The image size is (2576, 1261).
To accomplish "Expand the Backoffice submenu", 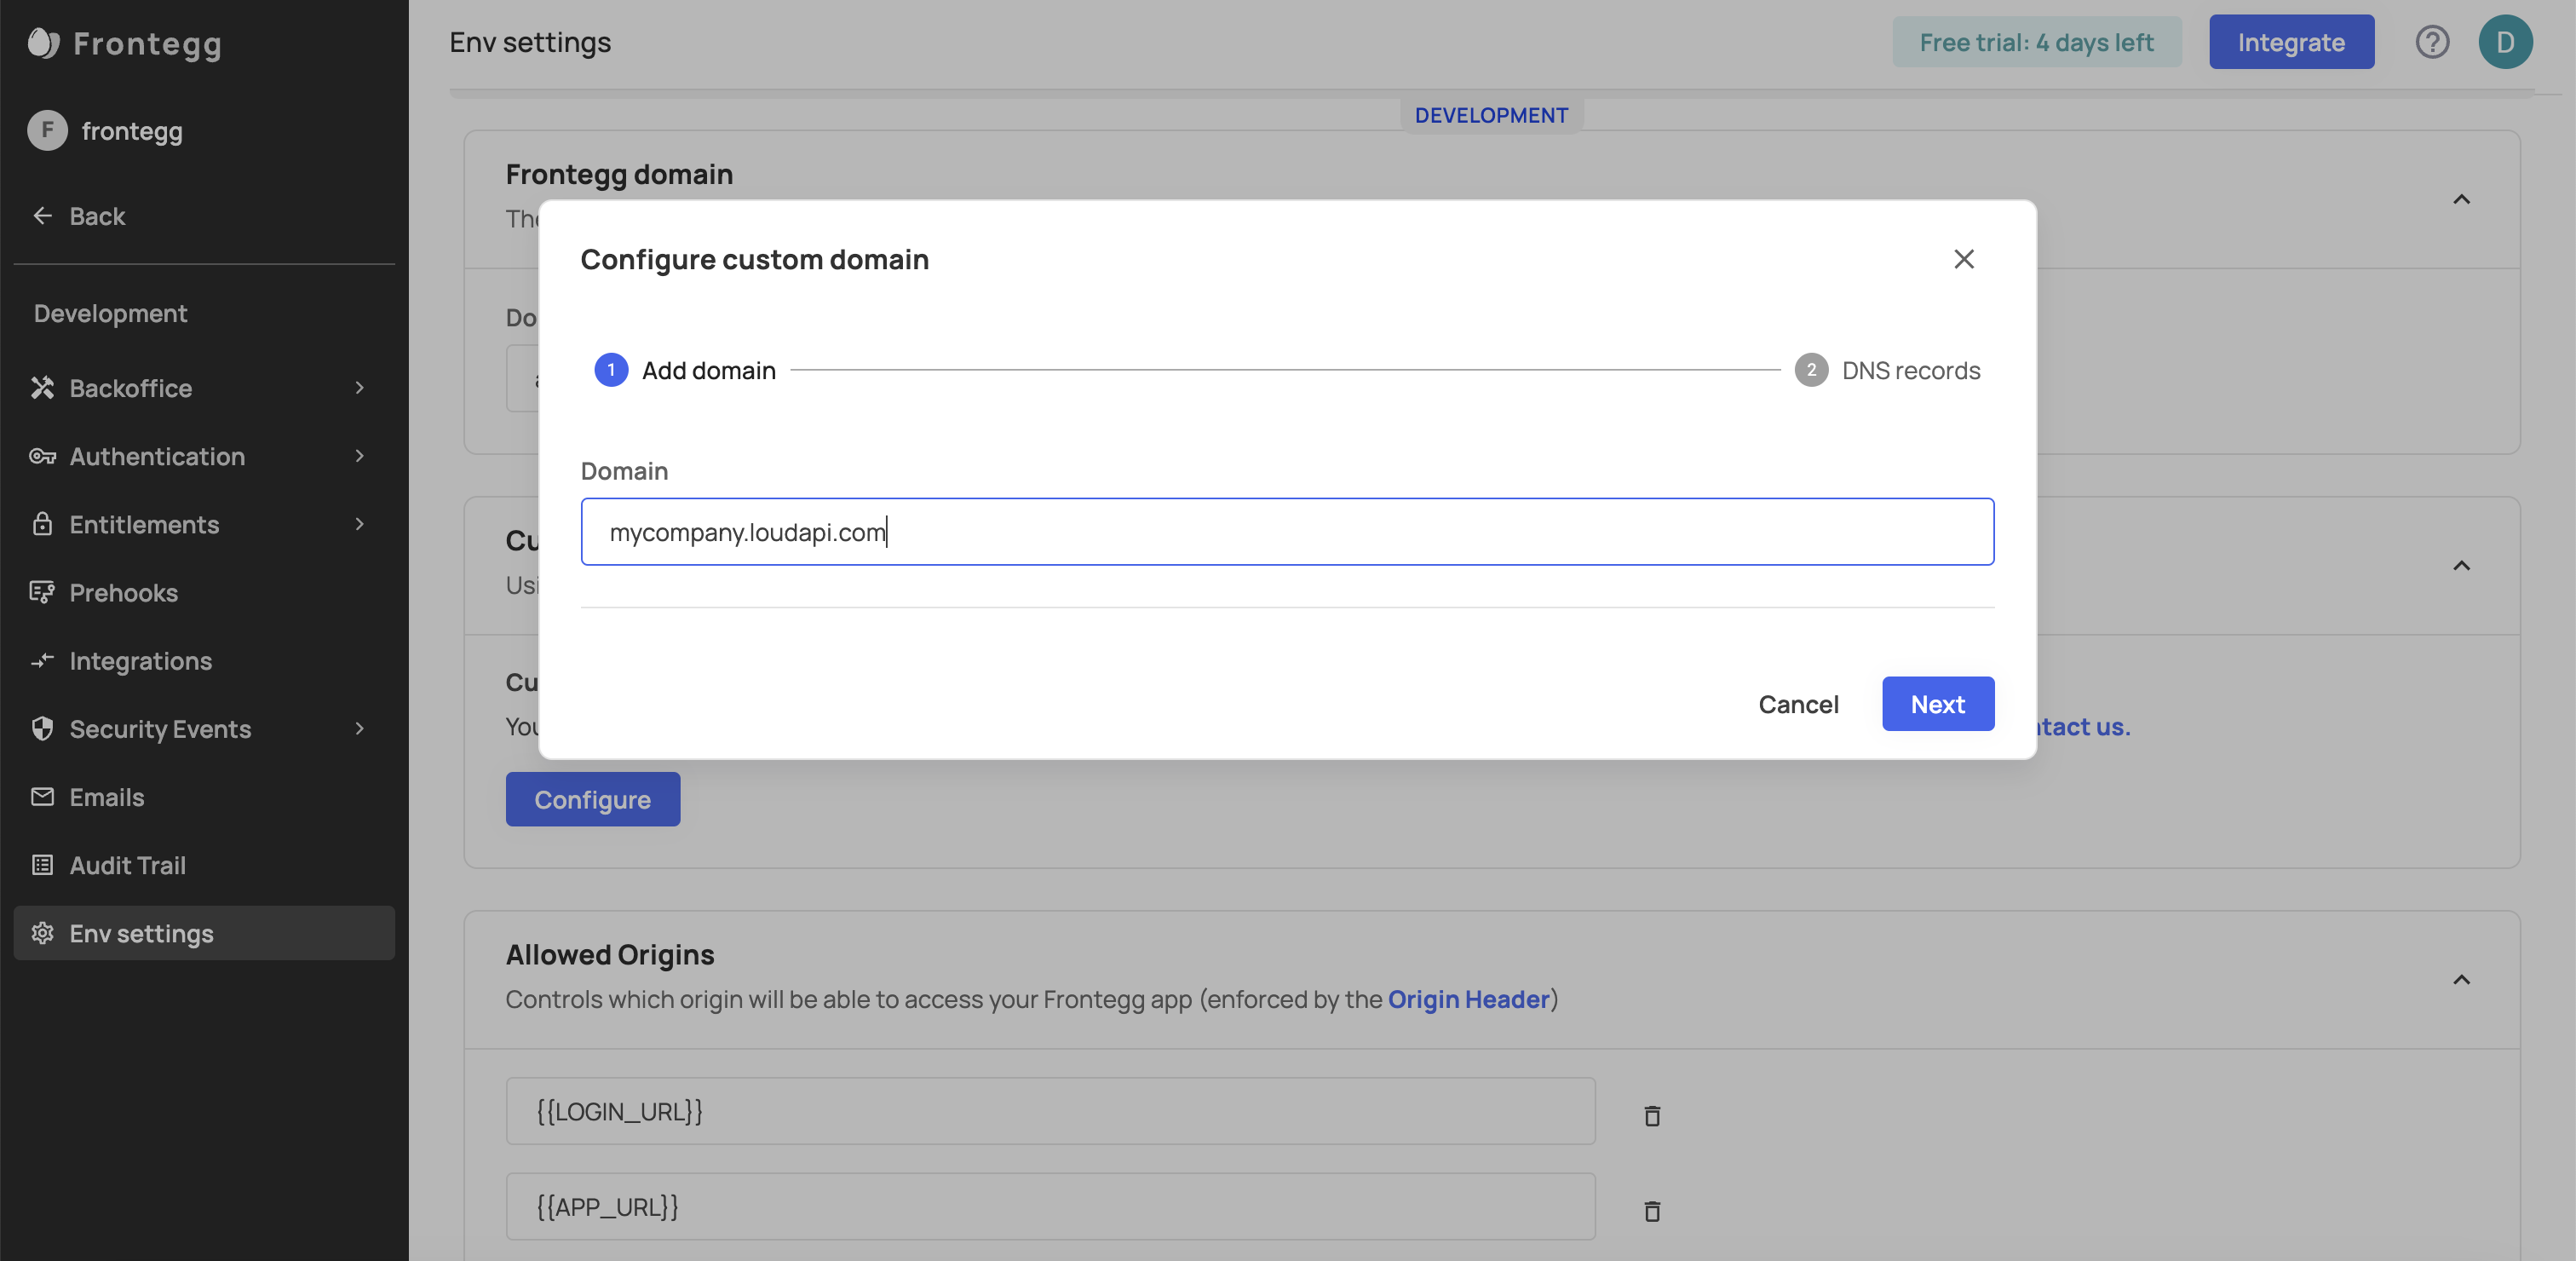I will [x=359, y=388].
